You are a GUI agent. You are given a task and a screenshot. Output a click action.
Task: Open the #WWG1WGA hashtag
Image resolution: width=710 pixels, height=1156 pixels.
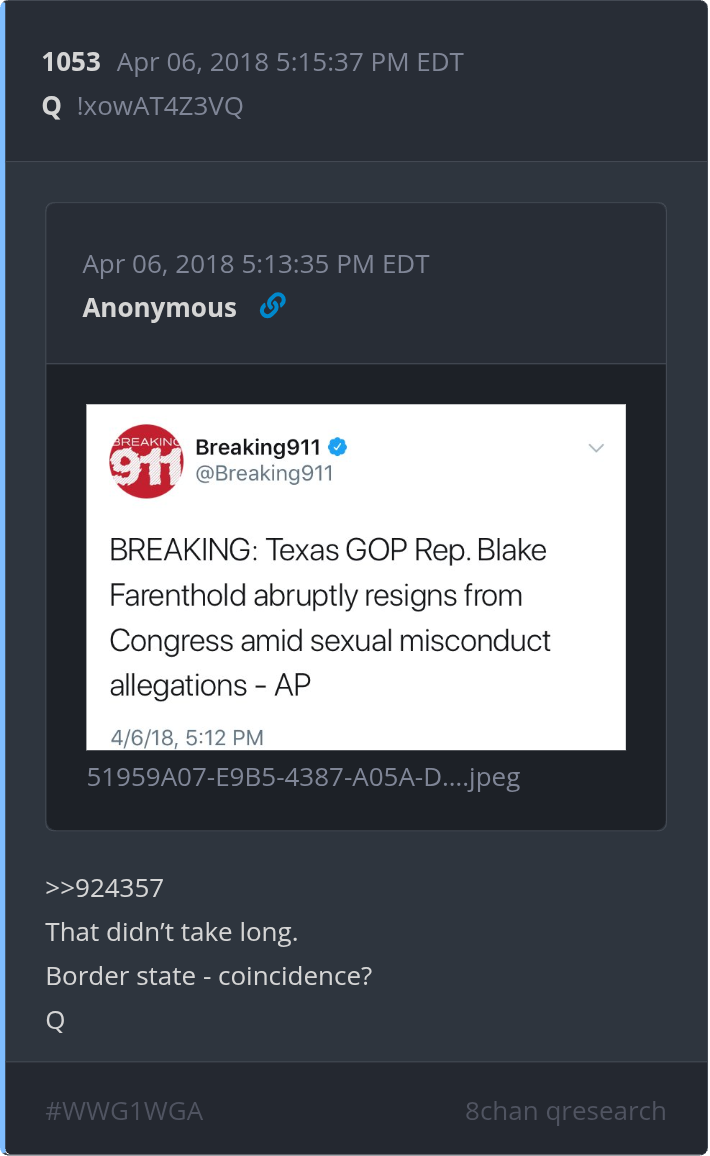coord(124,1111)
